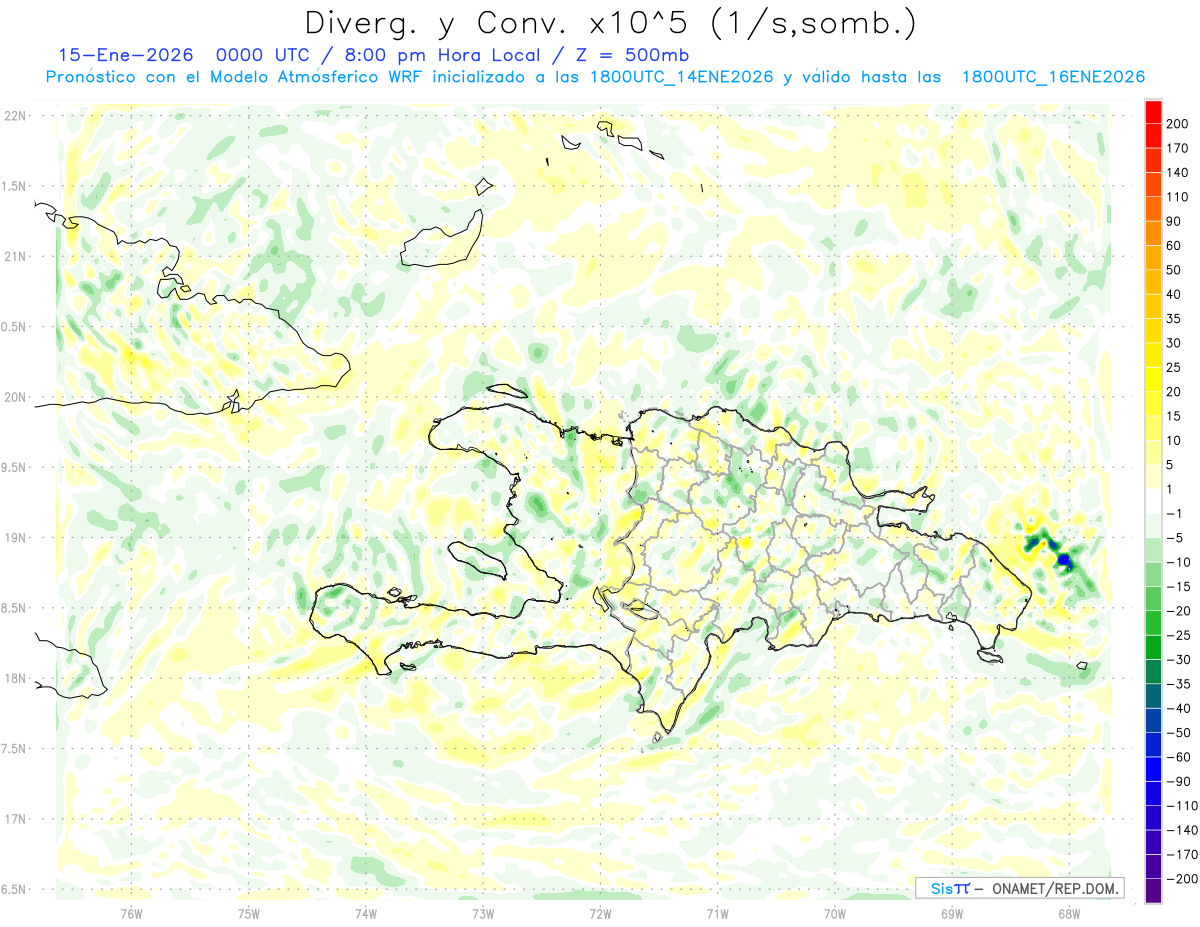
Task: Click the '76W' longitude label
Action: pos(132,914)
